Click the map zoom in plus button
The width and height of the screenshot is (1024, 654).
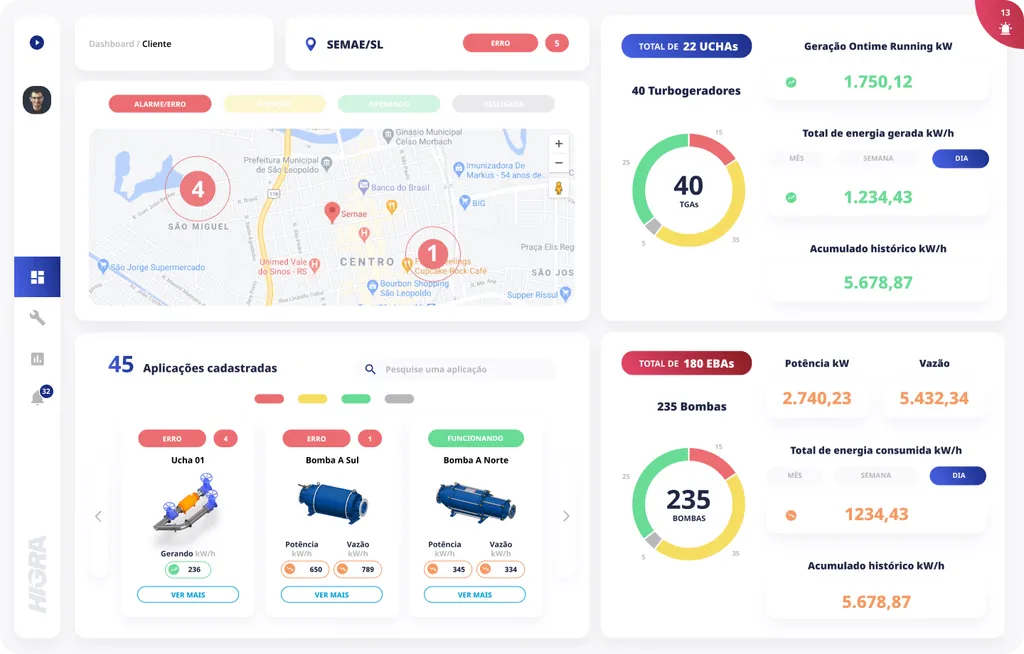tap(558, 144)
